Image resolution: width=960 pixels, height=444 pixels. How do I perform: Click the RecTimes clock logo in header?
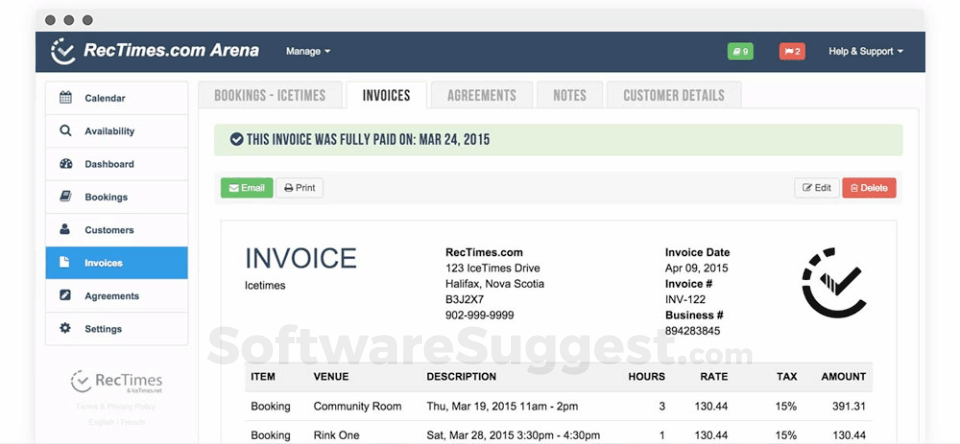[x=62, y=51]
